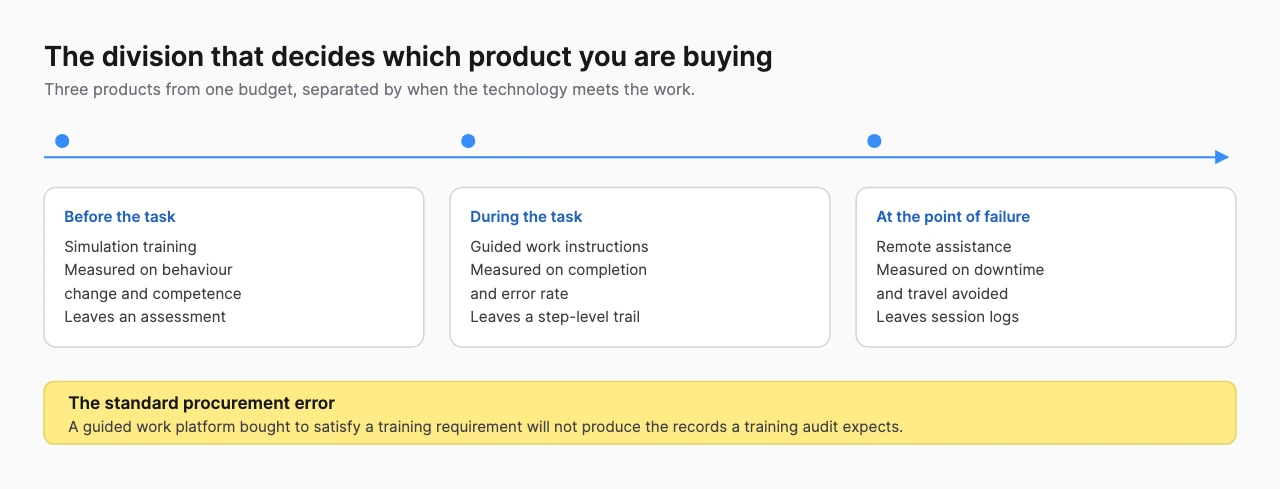
Task: Select the 'During the task' heading
Action: (526, 217)
